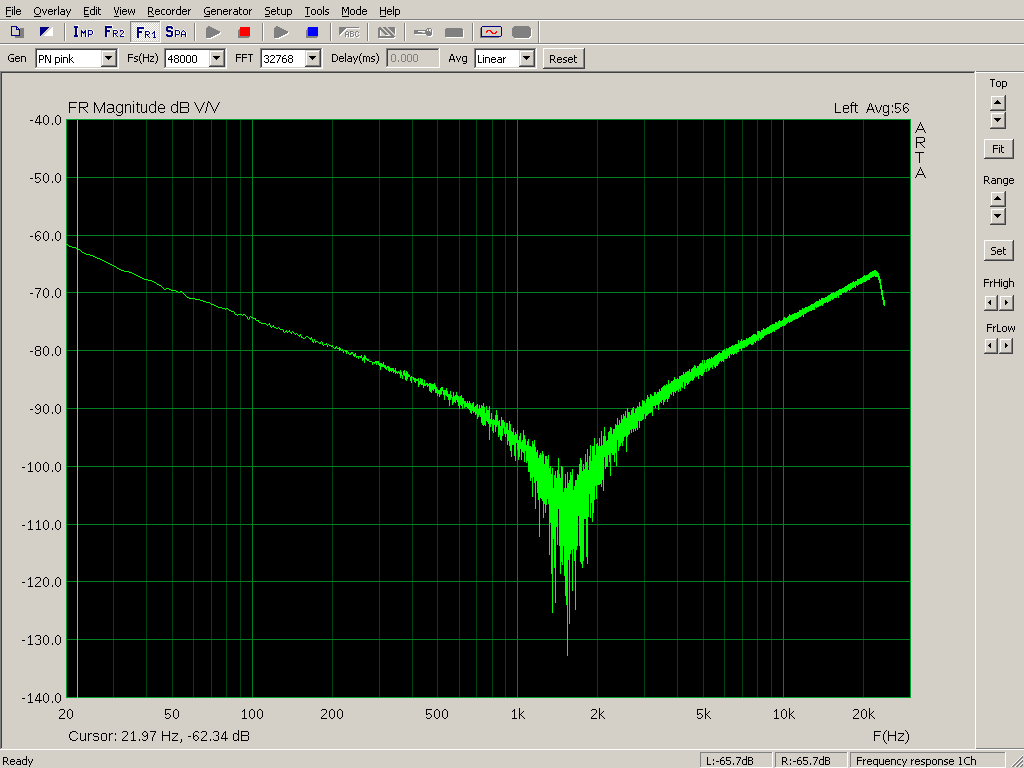The height and width of the screenshot is (768, 1024).
Task: Click the Range up arrow
Action: 997,199
